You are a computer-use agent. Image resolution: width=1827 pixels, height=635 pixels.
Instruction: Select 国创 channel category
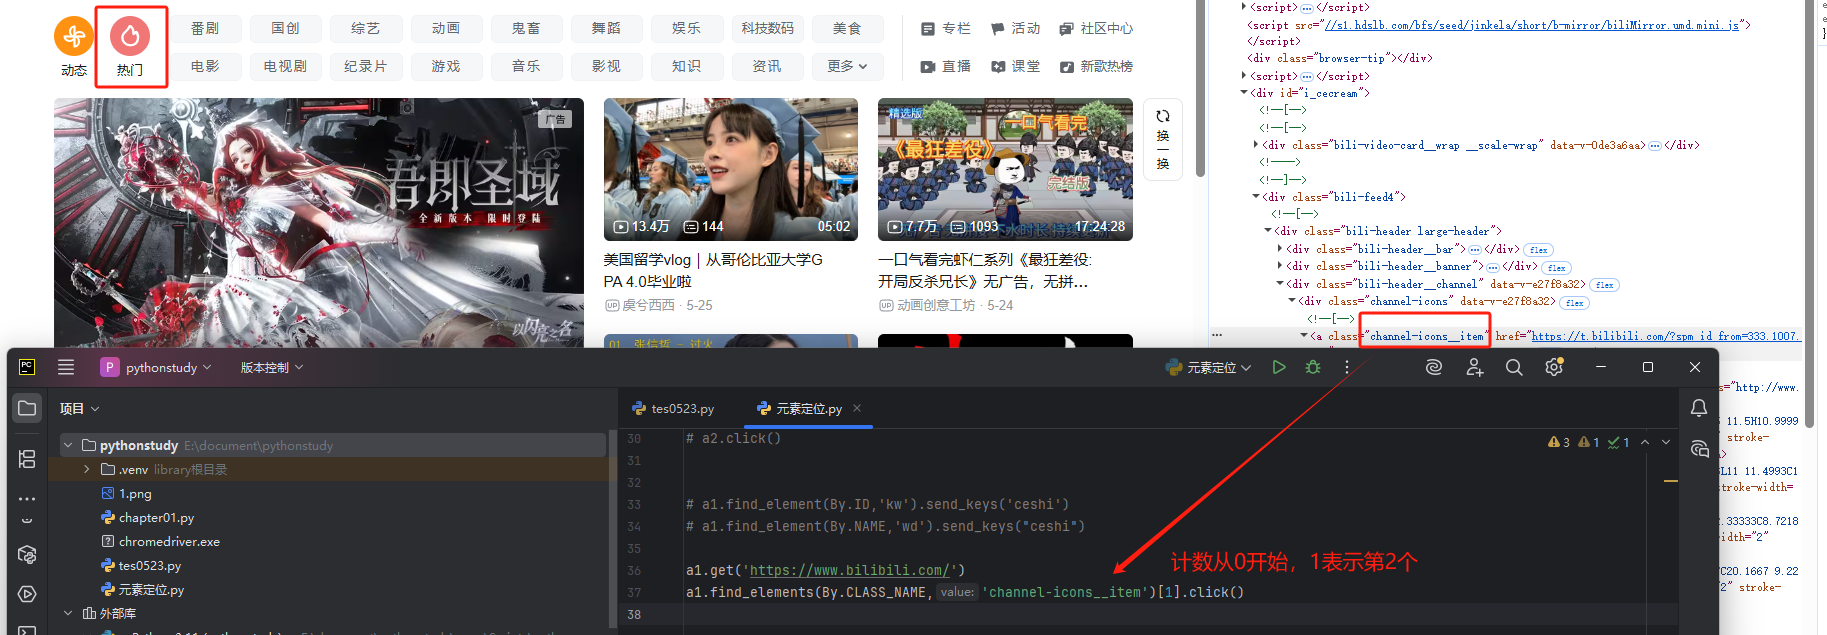coord(285,28)
